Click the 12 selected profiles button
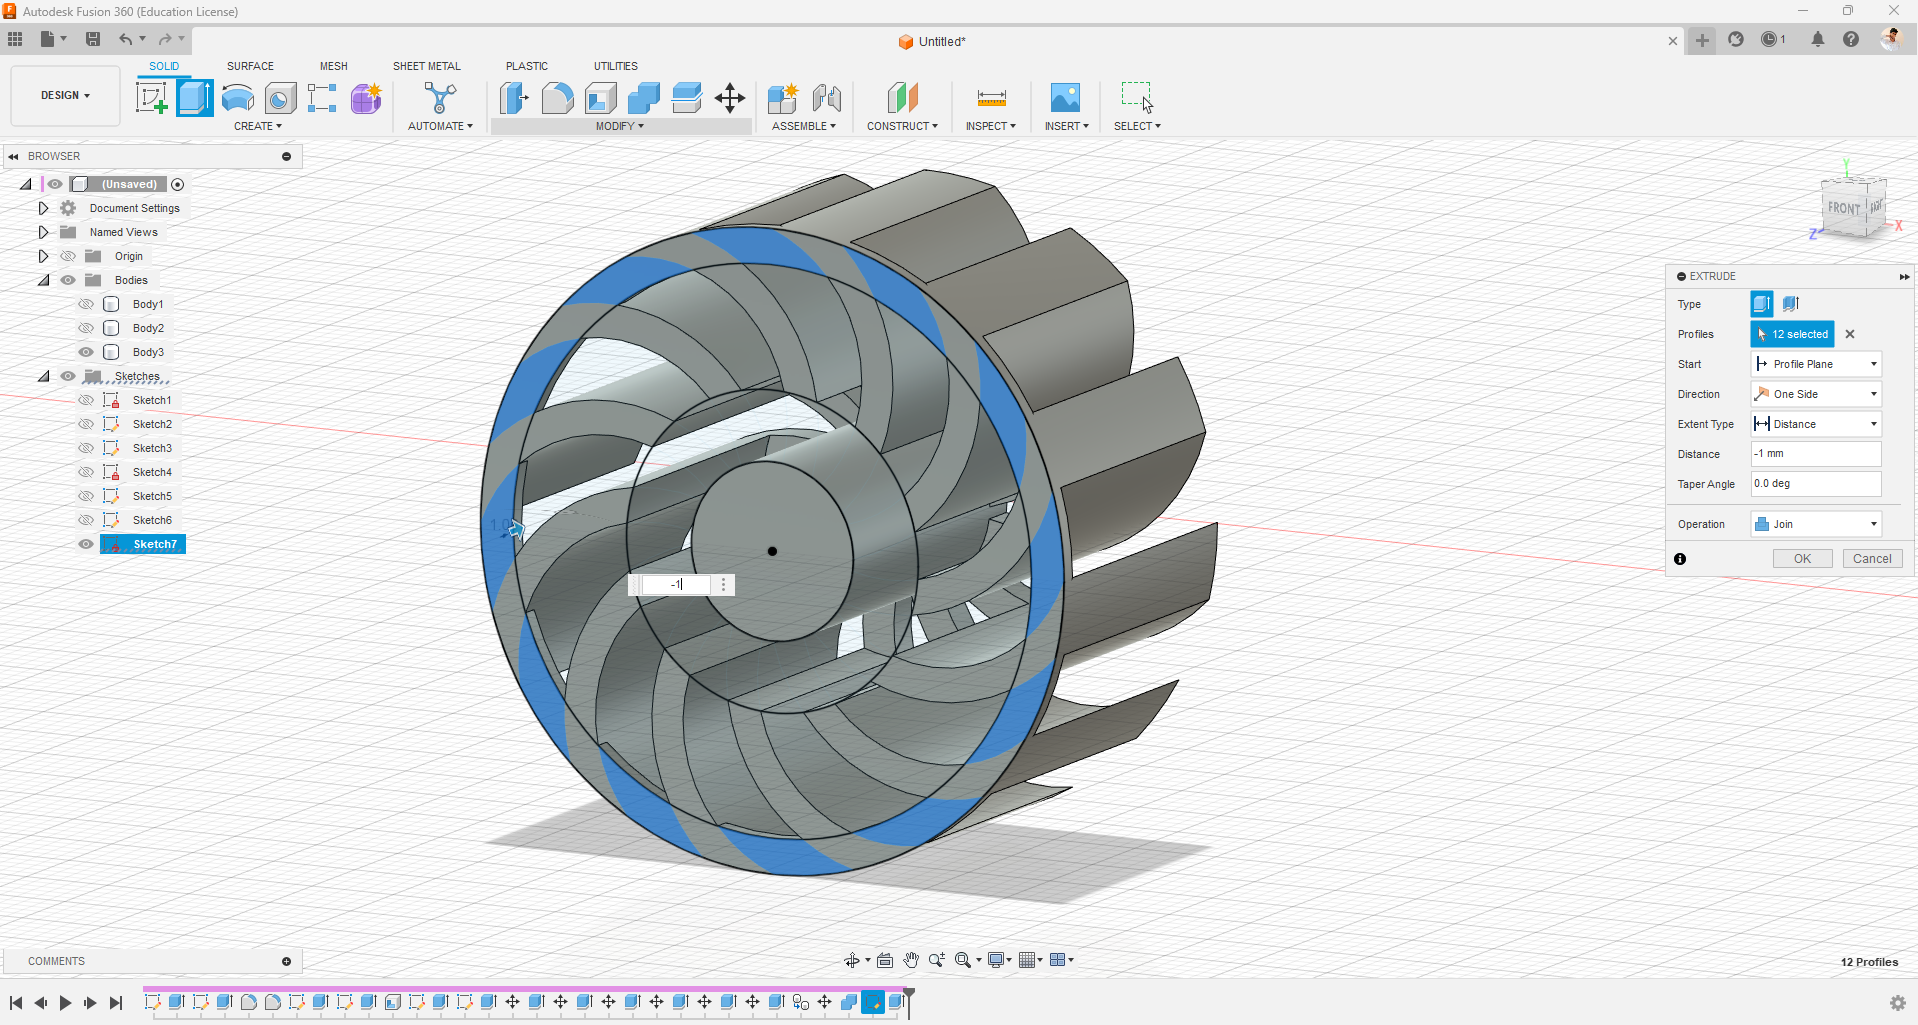1918x1025 pixels. coord(1792,334)
